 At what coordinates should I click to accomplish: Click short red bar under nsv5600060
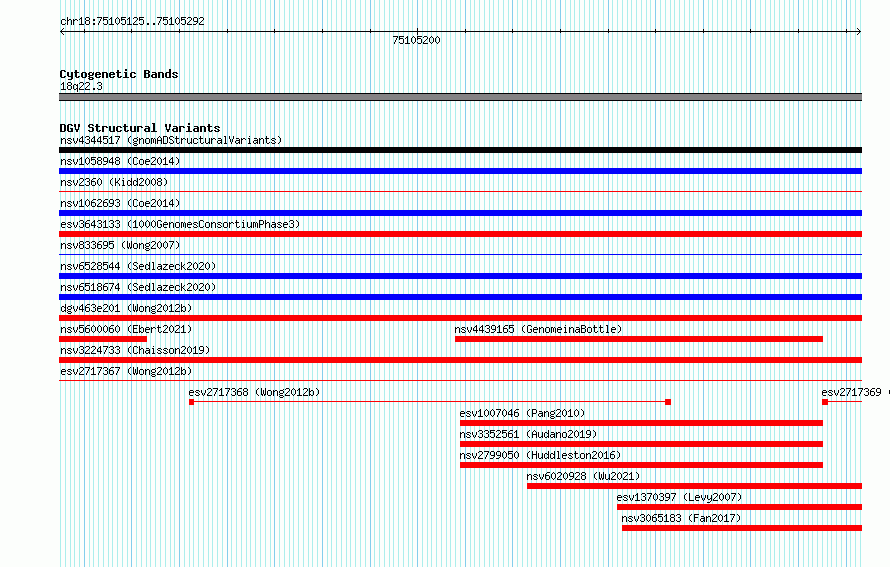pyautogui.click(x=103, y=339)
